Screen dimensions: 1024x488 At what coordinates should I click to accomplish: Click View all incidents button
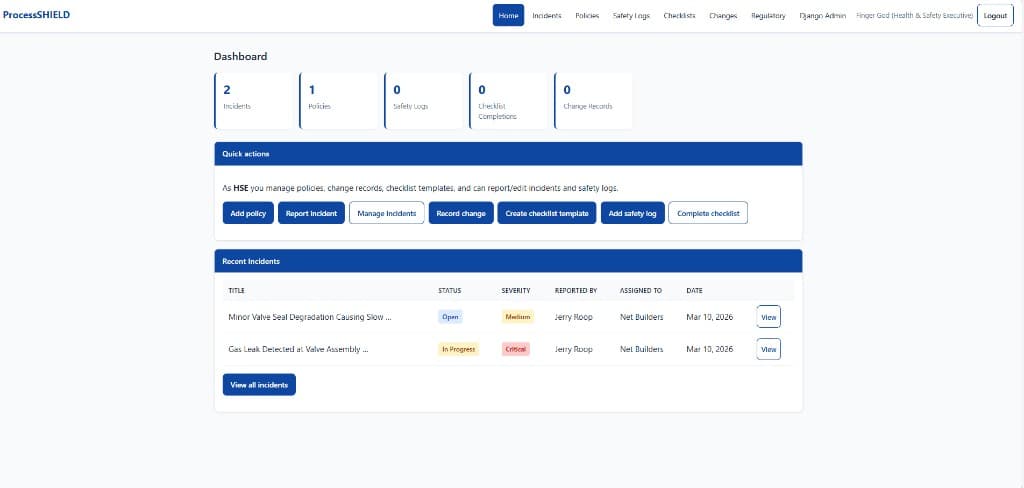coord(259,385)
